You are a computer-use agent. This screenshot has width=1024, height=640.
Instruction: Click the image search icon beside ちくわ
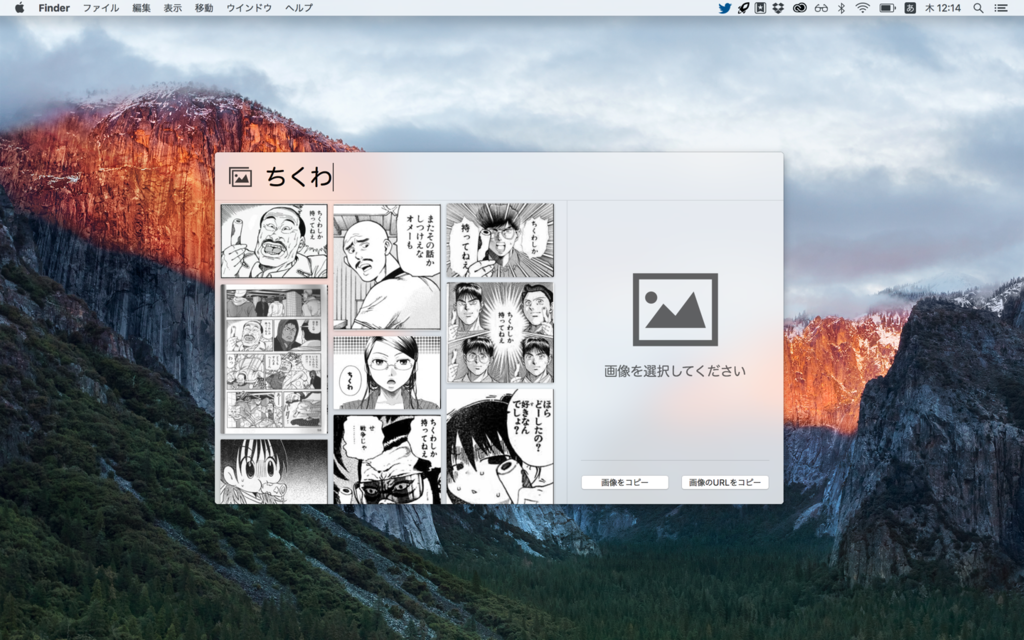point(240,177)
